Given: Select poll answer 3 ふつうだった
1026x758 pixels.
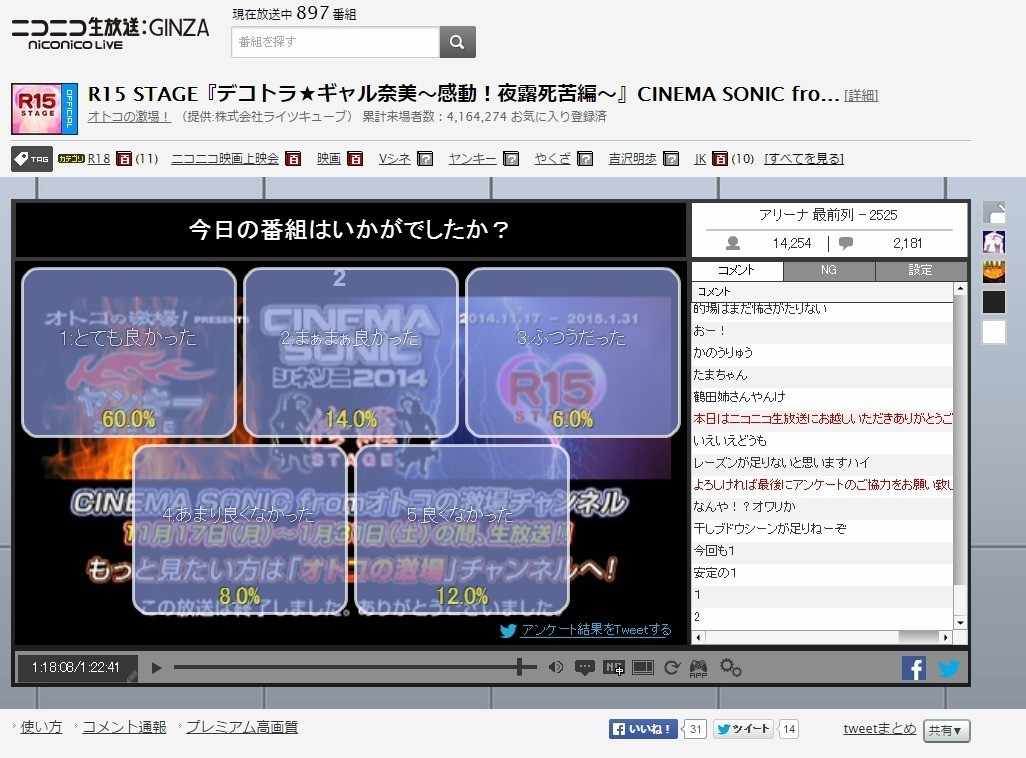Looking at the screenshot, I should click(573, 352).
